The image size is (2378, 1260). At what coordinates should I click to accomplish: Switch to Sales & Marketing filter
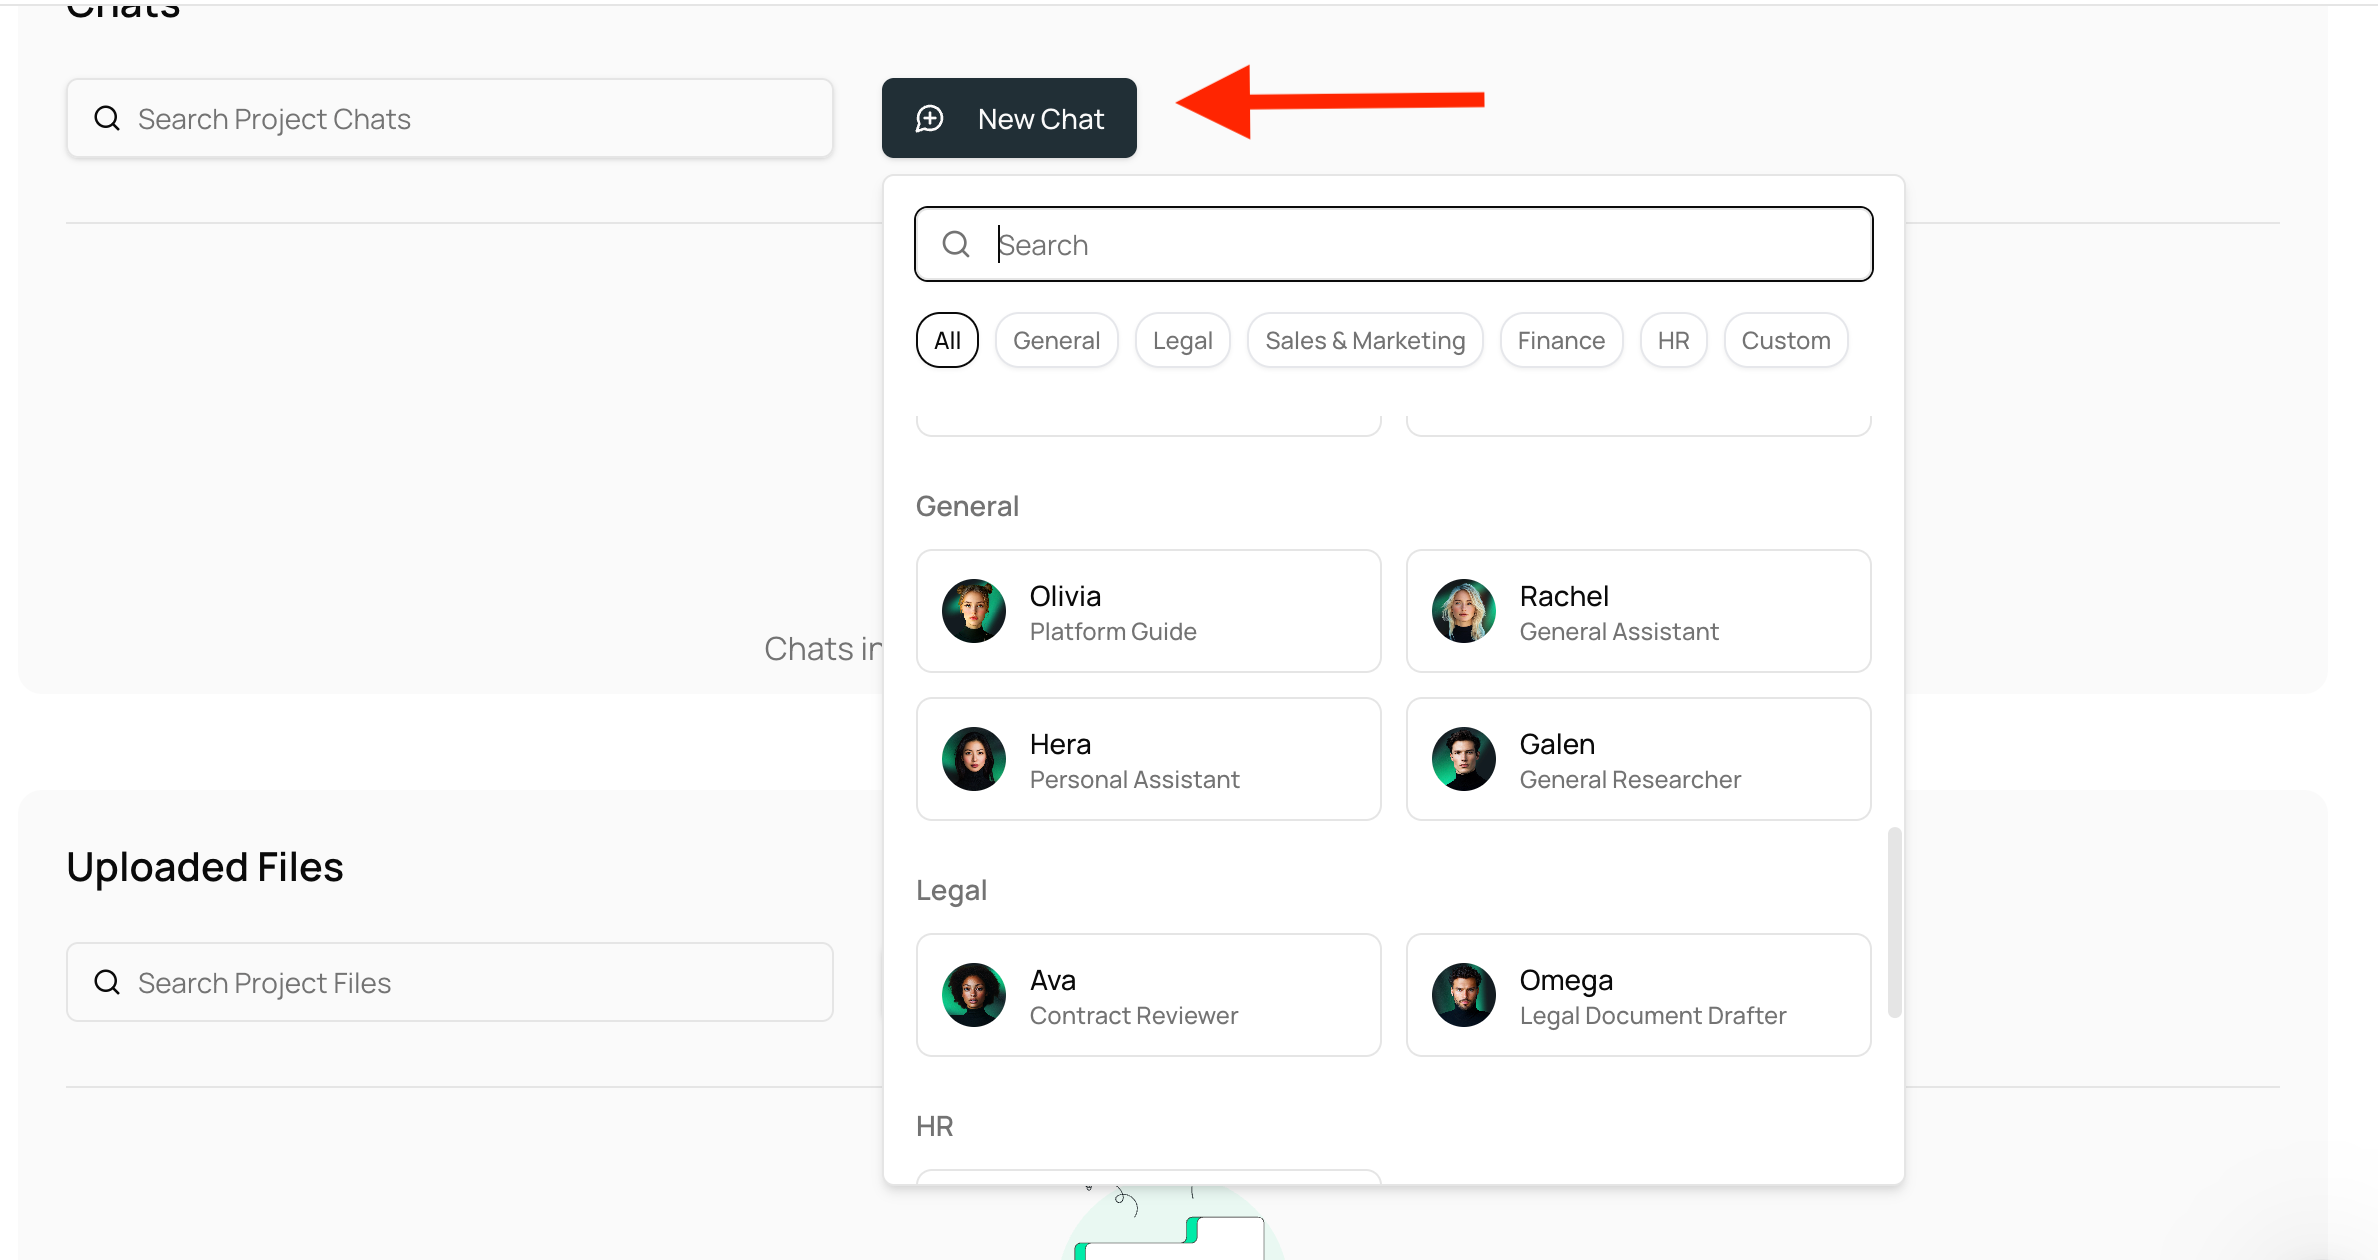(1364, 341)
